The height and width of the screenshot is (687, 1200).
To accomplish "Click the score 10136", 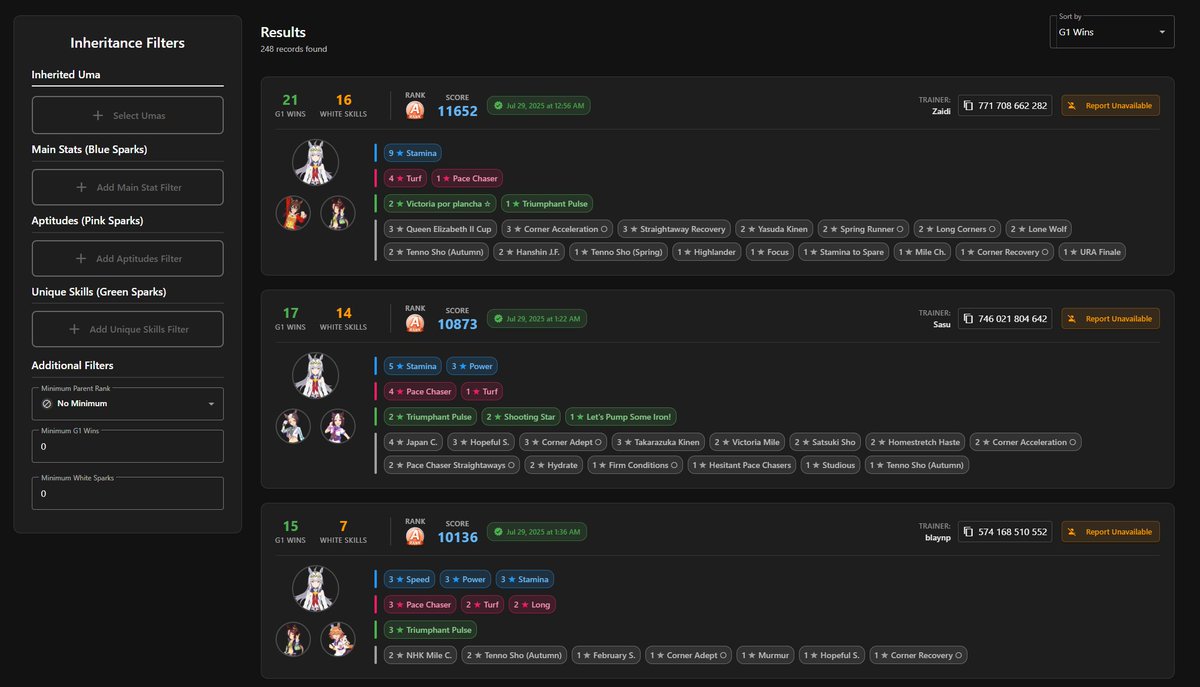I will [x=457, y=537].
